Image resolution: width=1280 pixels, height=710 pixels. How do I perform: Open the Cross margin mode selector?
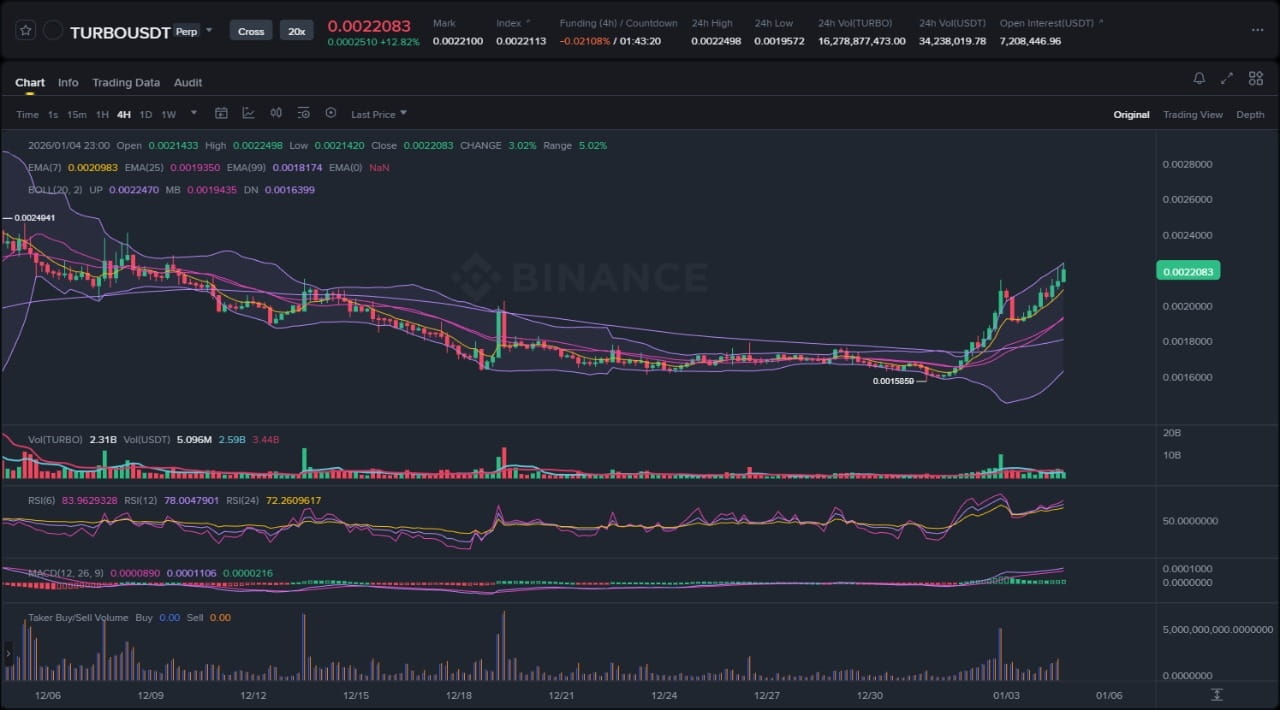(251, 31)
